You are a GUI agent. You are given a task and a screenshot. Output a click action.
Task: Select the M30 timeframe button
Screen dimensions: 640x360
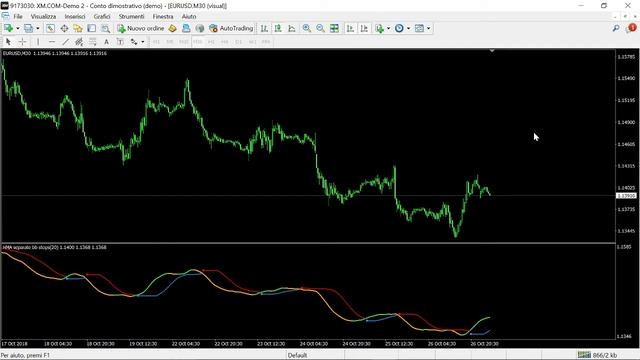click(198, 42)
